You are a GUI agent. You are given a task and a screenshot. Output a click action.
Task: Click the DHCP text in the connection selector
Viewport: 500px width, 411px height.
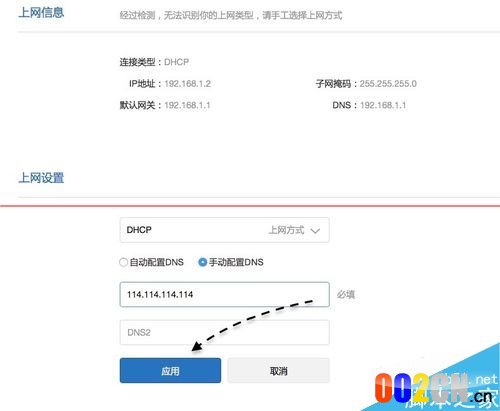(x=139, y=230)
